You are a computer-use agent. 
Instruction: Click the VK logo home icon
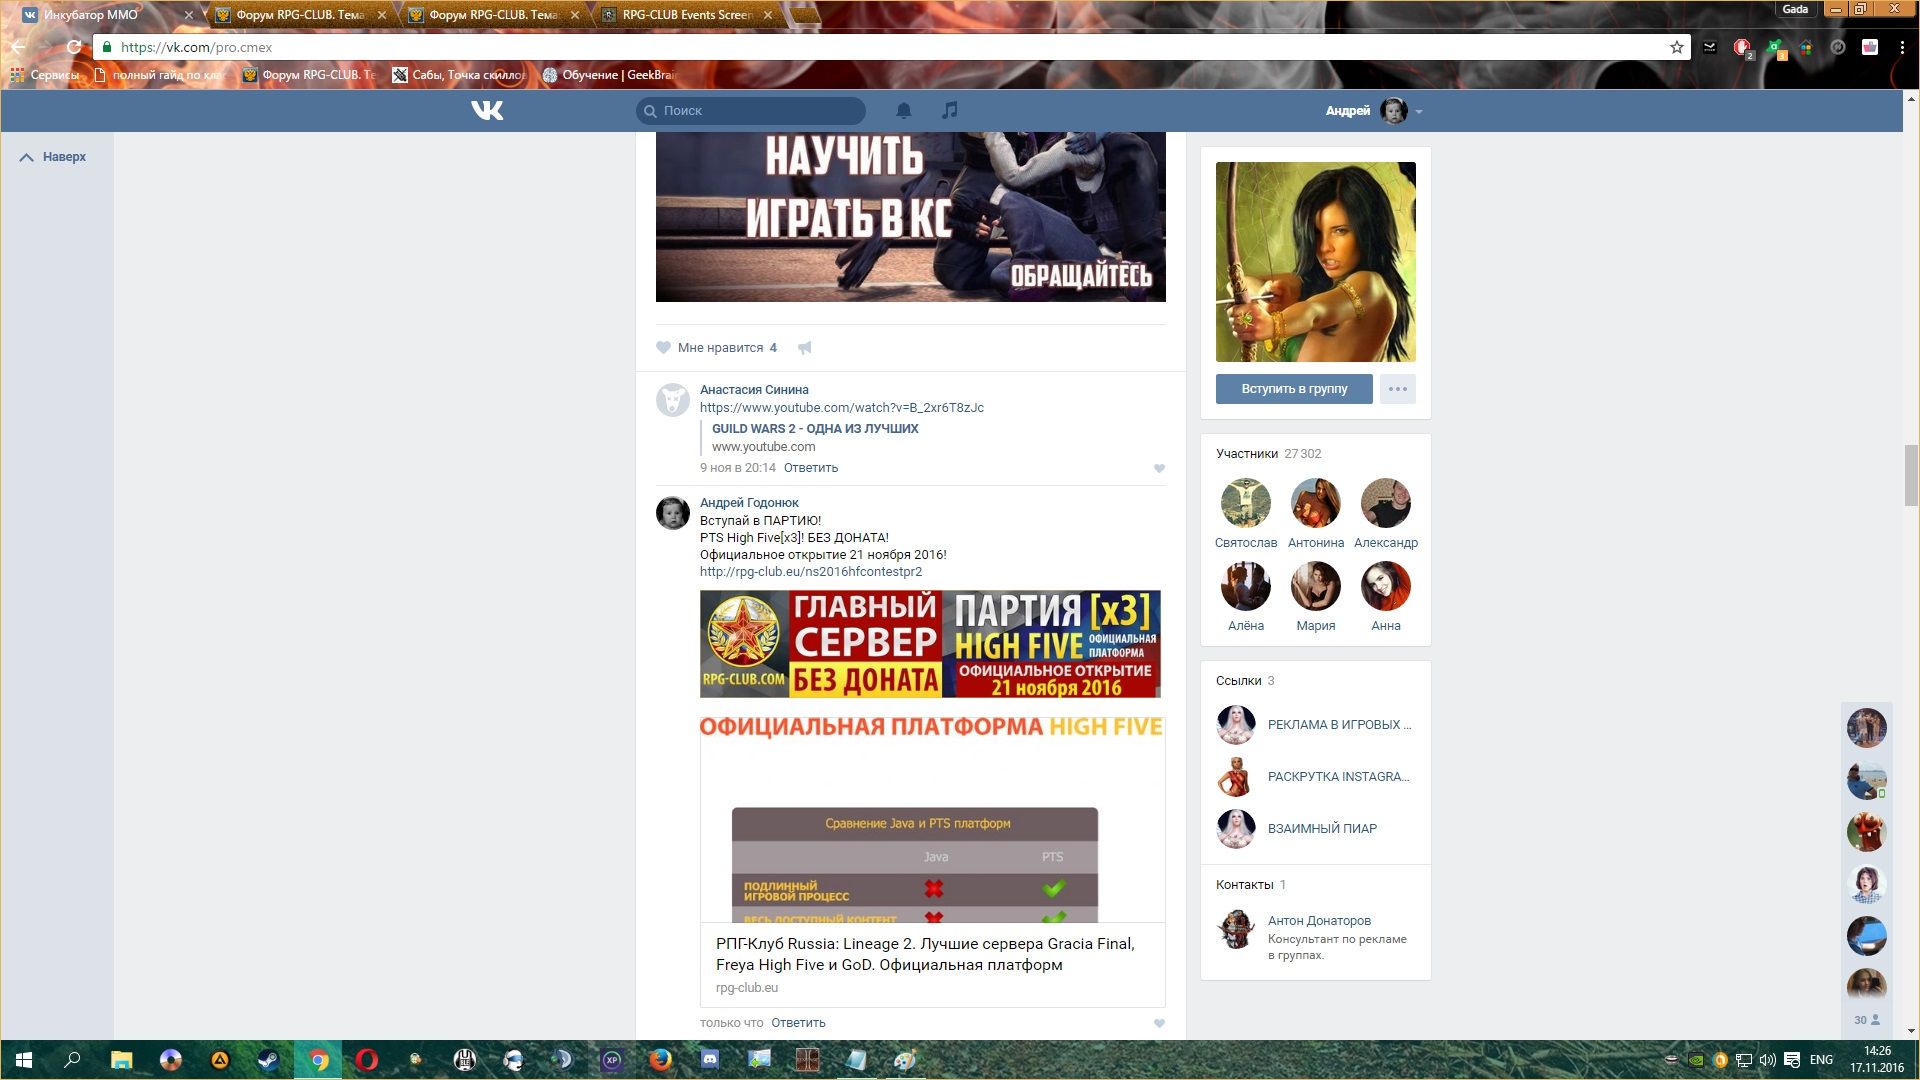pos(487,110)
